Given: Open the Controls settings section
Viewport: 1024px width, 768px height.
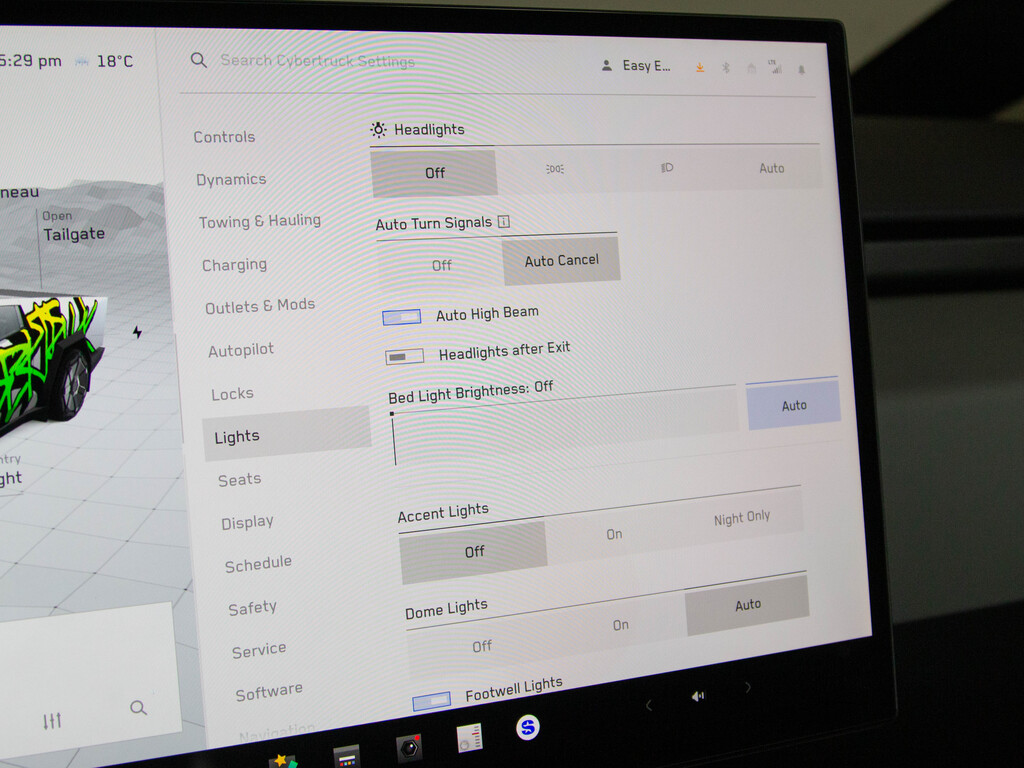Looking at the screenshot, I should (x=224, y=137).
